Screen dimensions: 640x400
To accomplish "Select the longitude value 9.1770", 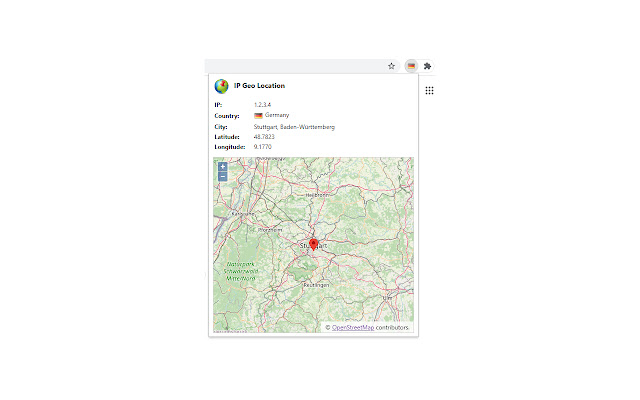I will [262, 147].
